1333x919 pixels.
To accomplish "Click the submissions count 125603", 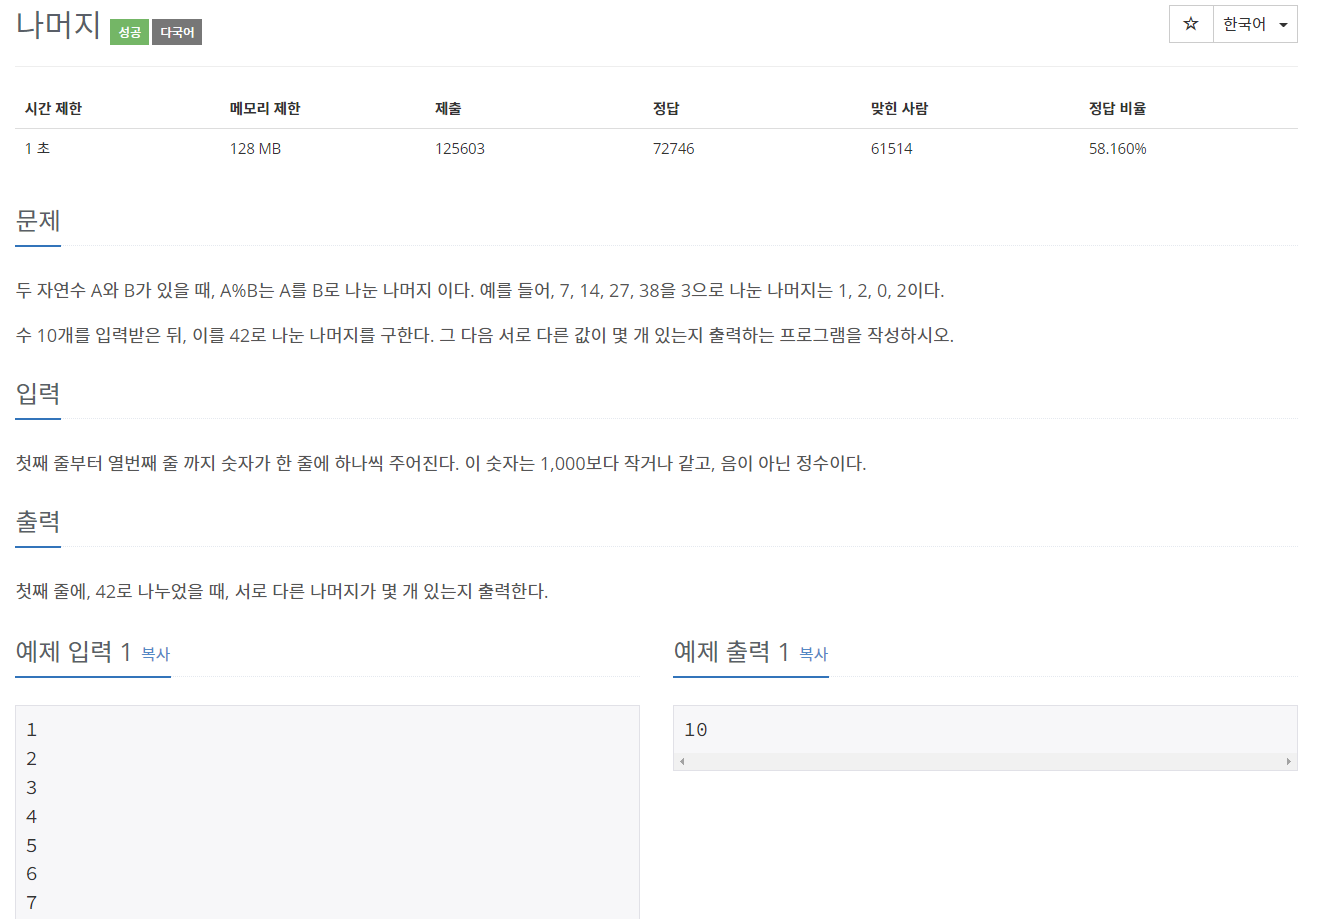I will click(x=460, y=148).
